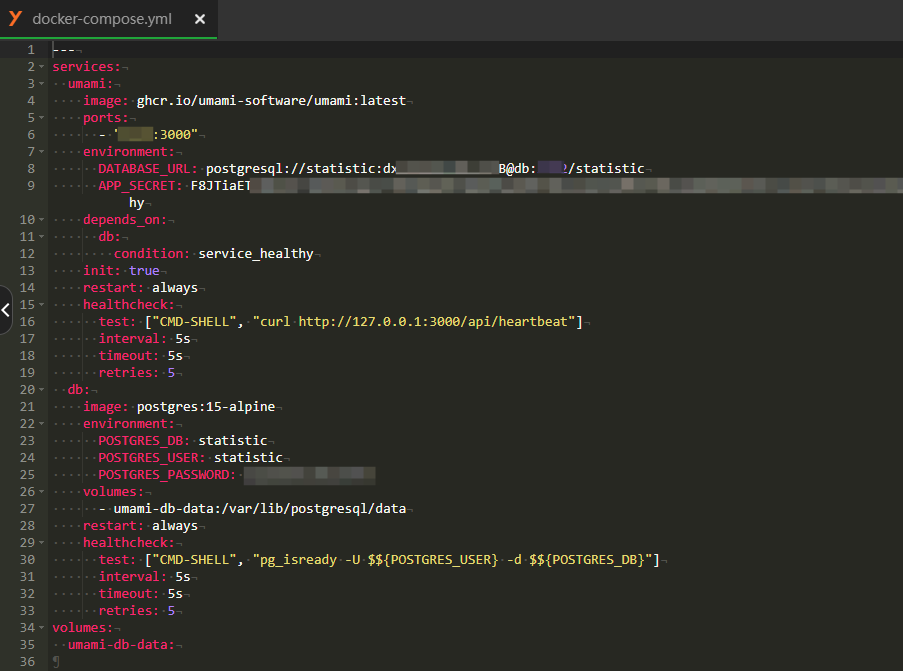Click line number 1 in gutter
903x671 pixels.
(x=31, y=50)
